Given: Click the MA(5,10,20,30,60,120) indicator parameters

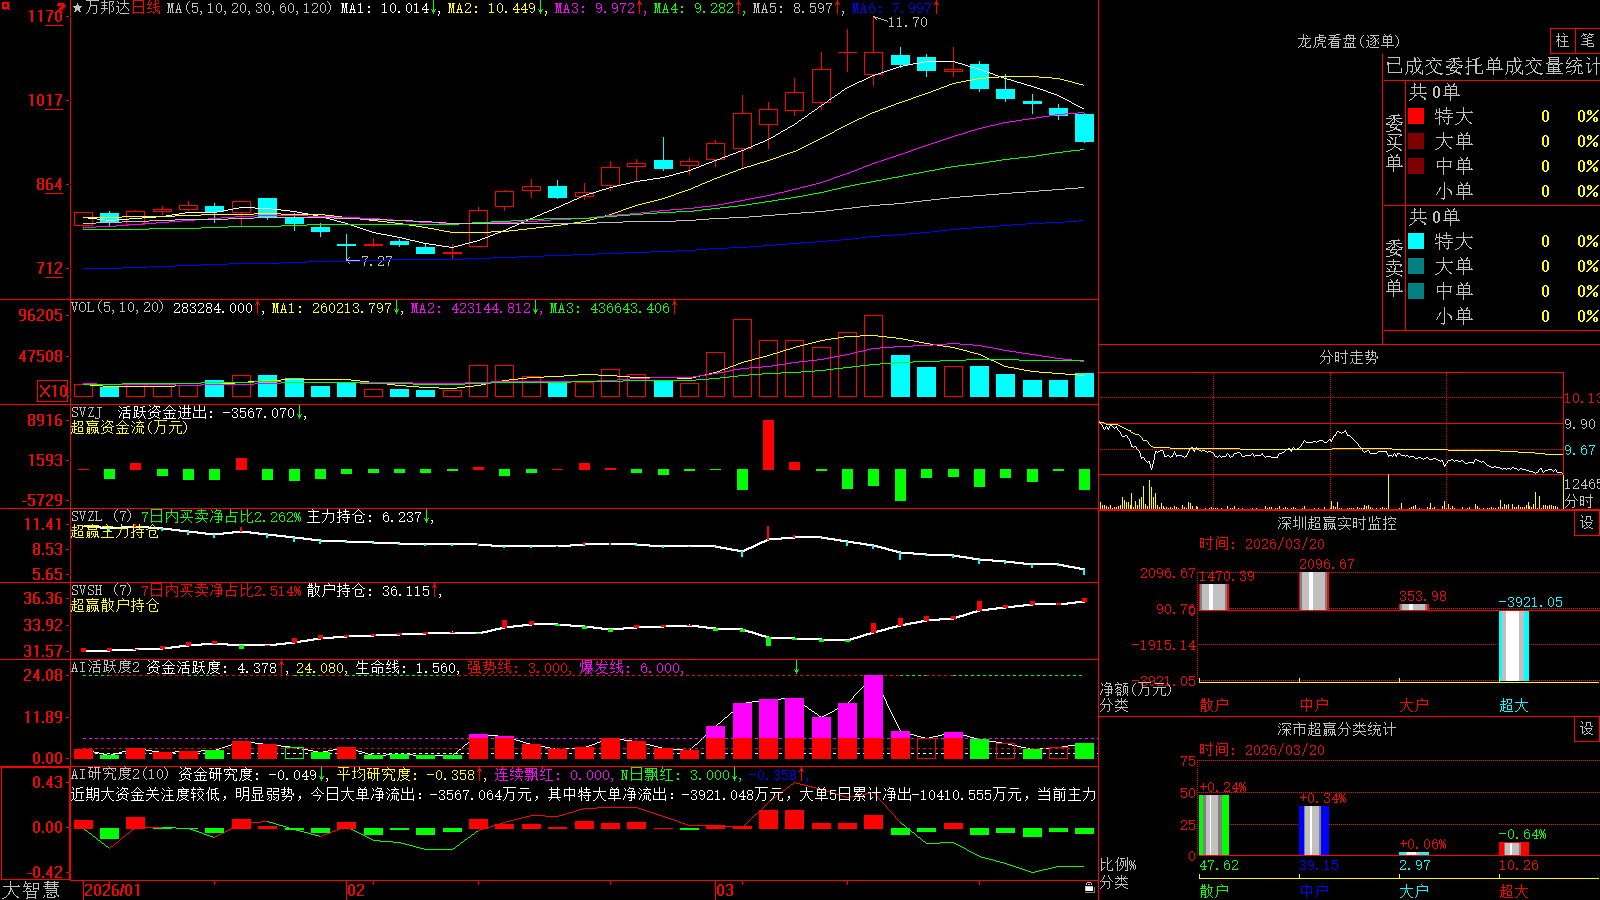Looking at the screenshot, I should click(x=249, y=8).
